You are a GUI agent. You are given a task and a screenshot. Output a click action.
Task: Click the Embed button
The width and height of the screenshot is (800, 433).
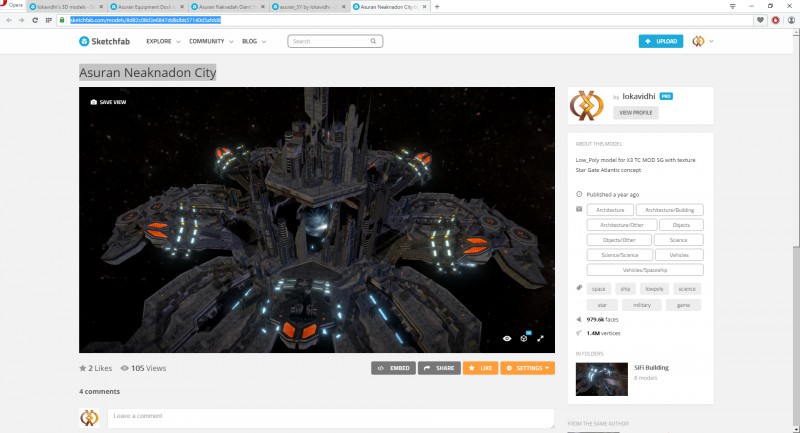point(393,368)
